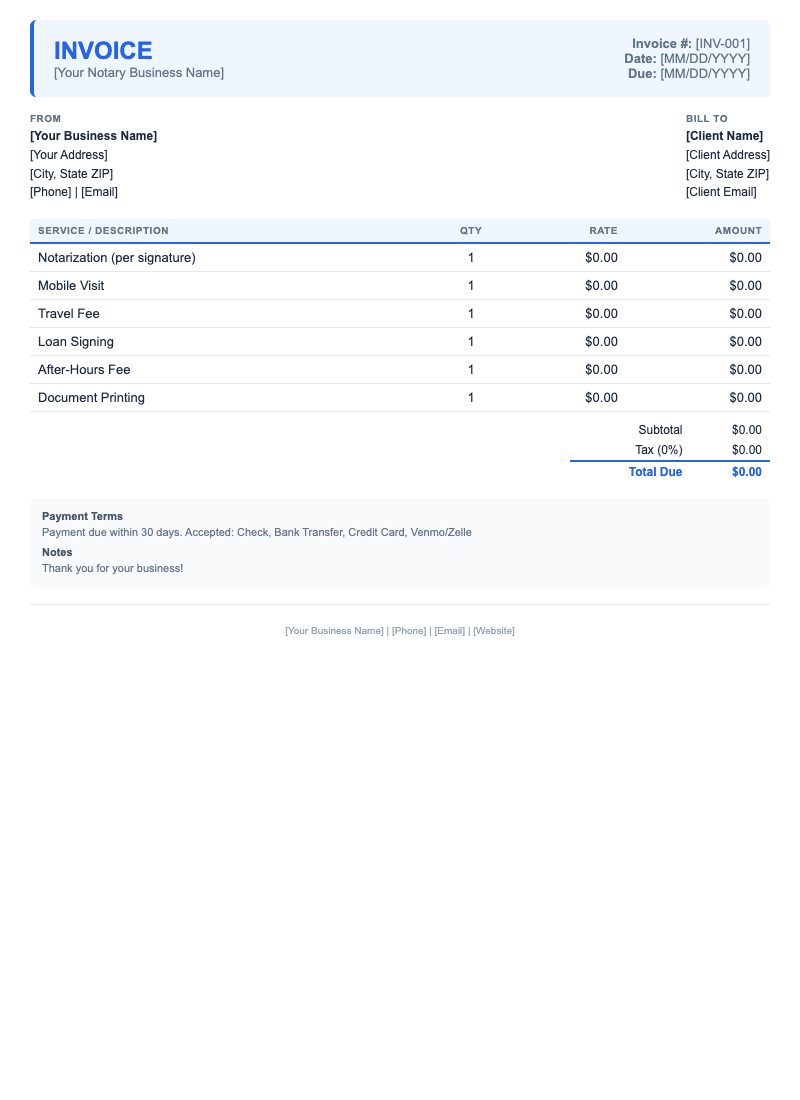Click the rate in the Document Printing row

tap(601, 398)
